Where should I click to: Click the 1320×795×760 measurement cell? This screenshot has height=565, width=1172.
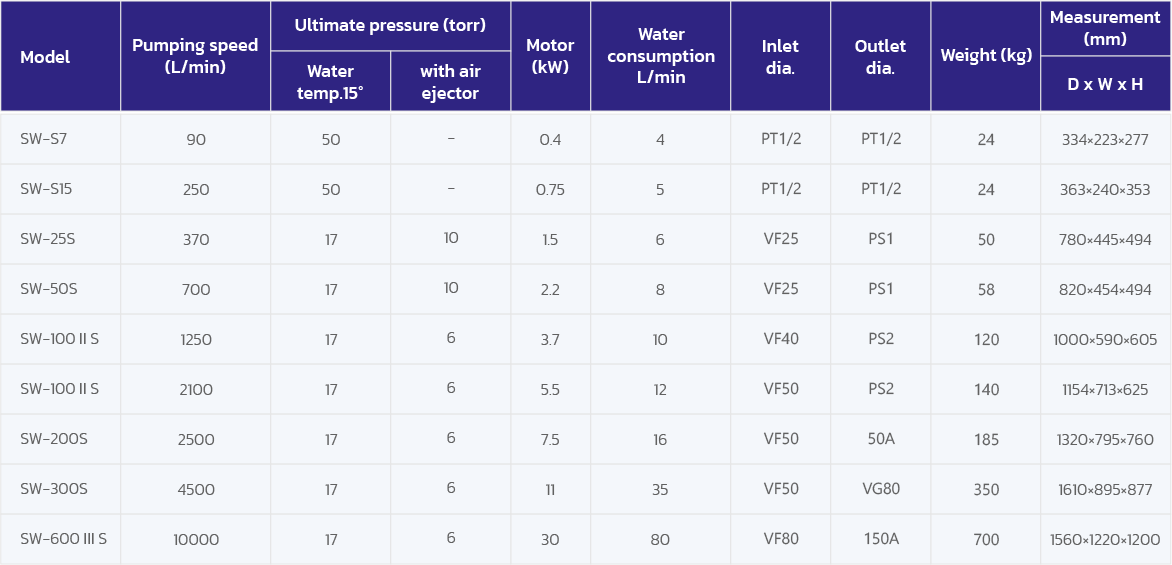pyautogui.click(x=1105, y=440)
